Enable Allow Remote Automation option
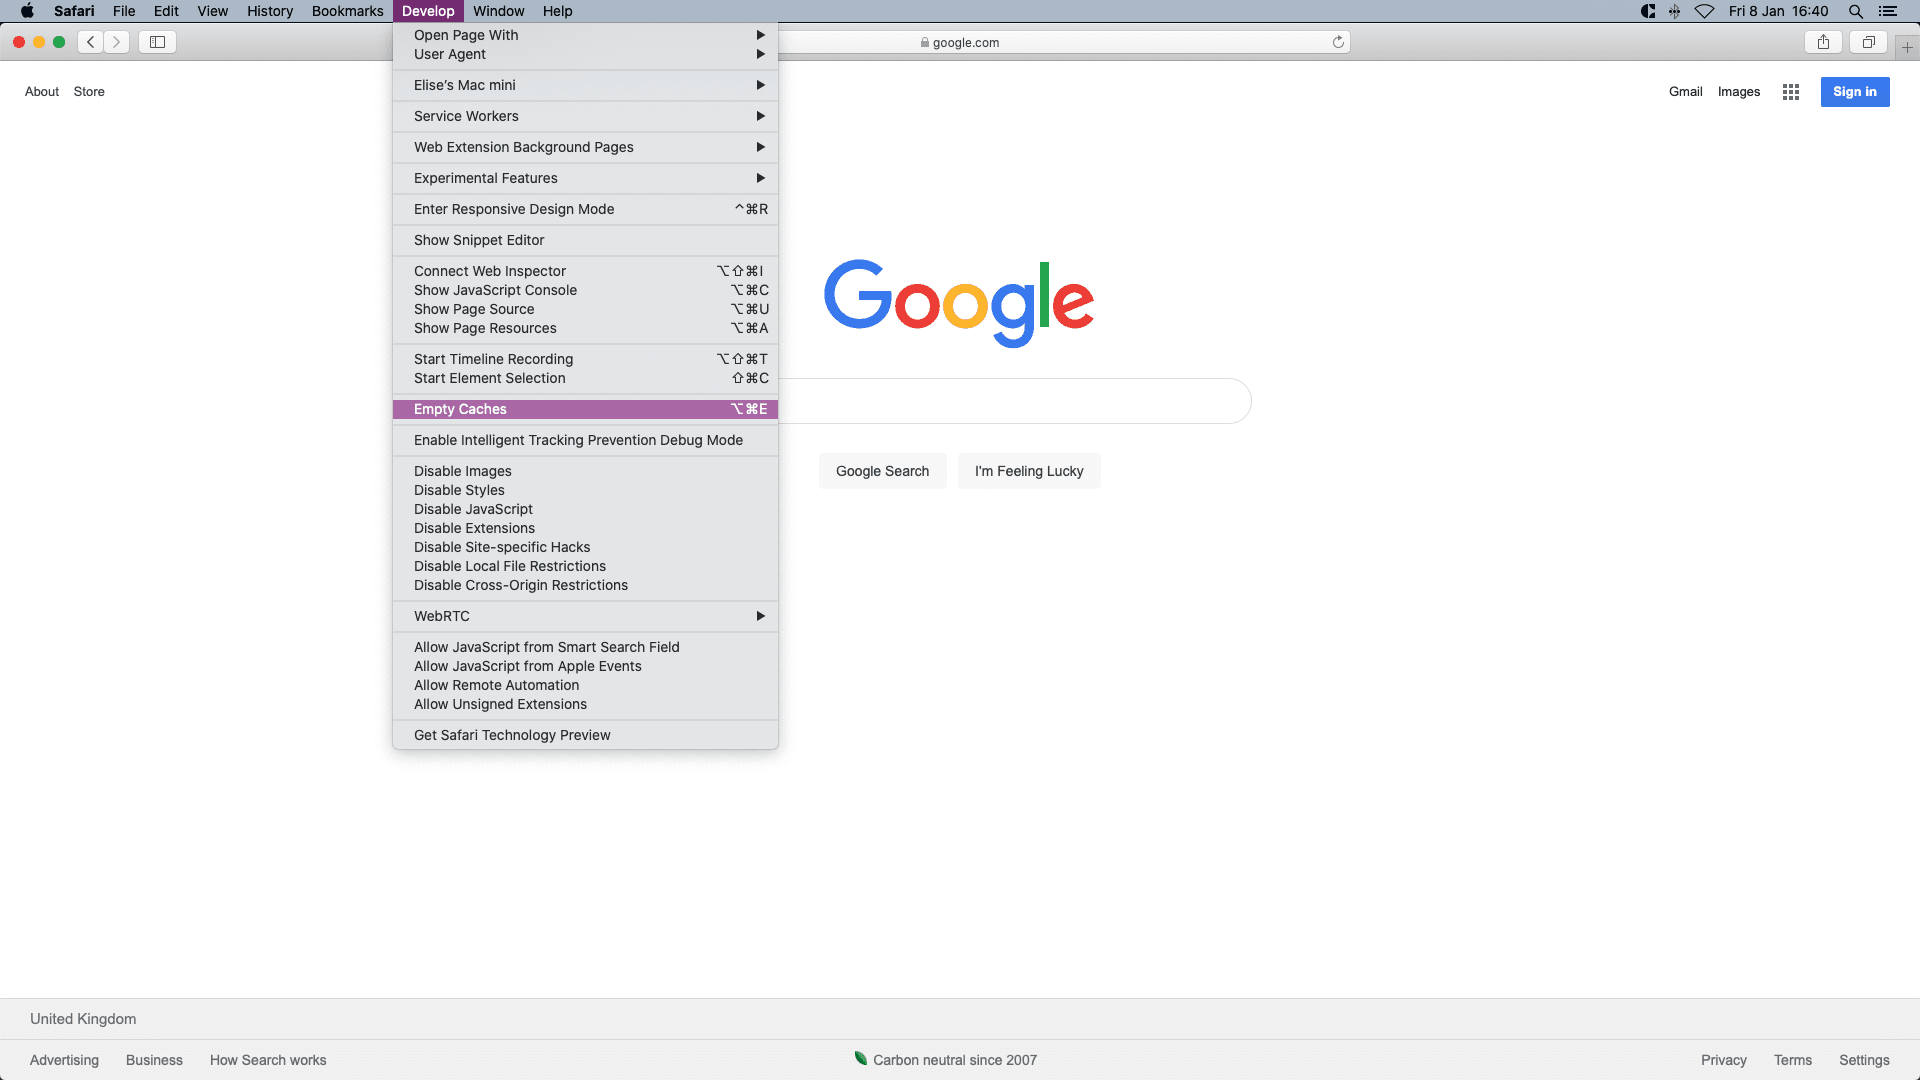 point(496,685)
